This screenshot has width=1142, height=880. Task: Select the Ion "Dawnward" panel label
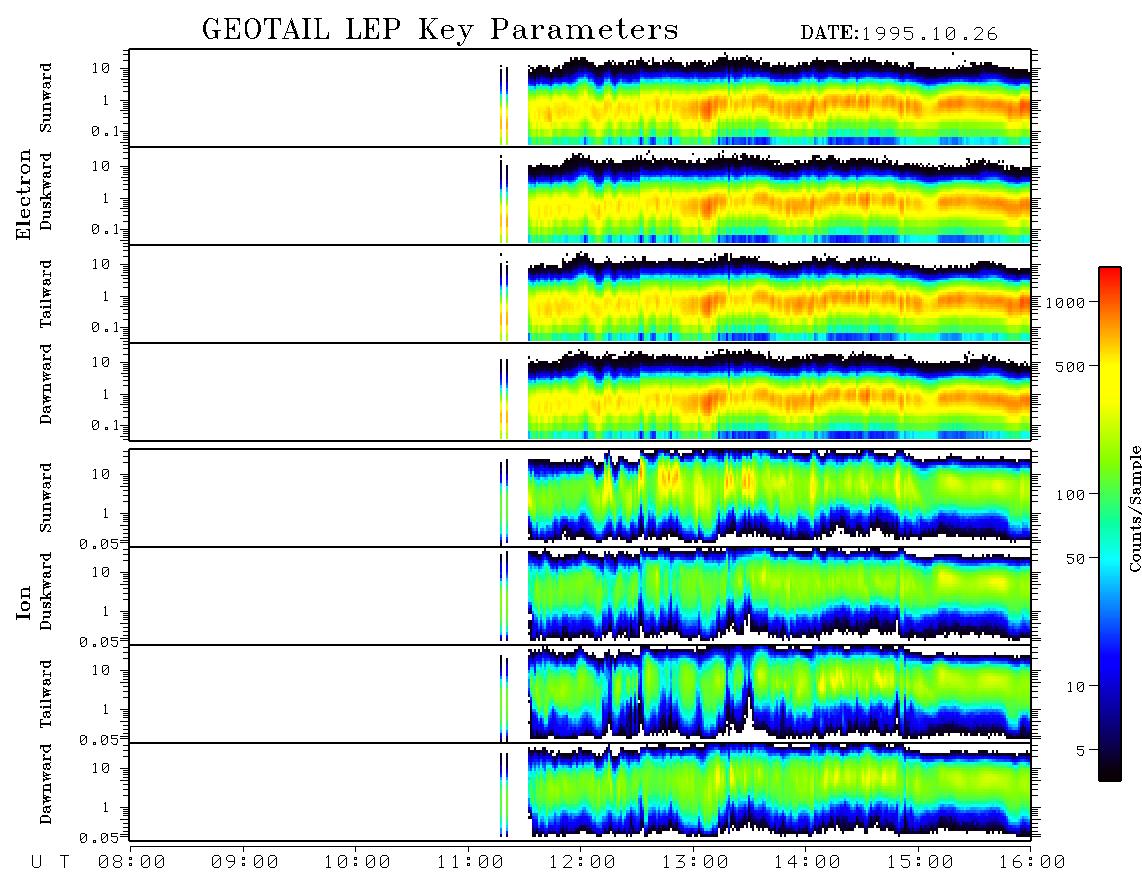tap(46, 784)
